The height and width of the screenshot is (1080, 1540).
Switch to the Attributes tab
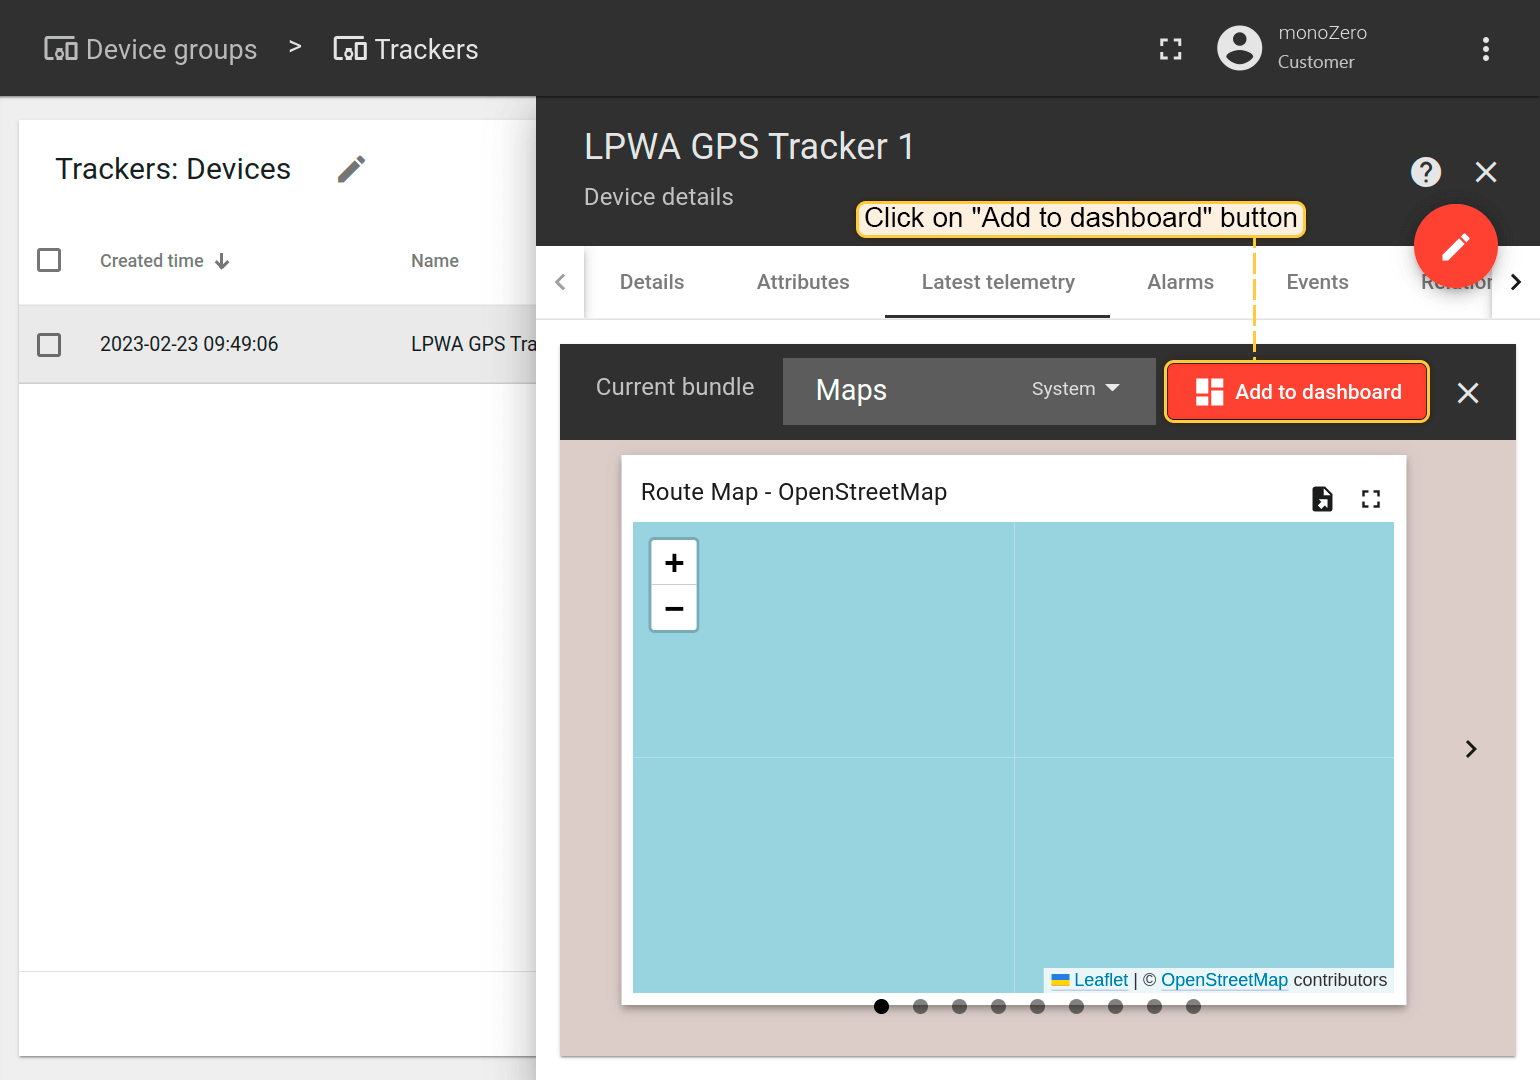pyautogui.click(x=802, y=282)
